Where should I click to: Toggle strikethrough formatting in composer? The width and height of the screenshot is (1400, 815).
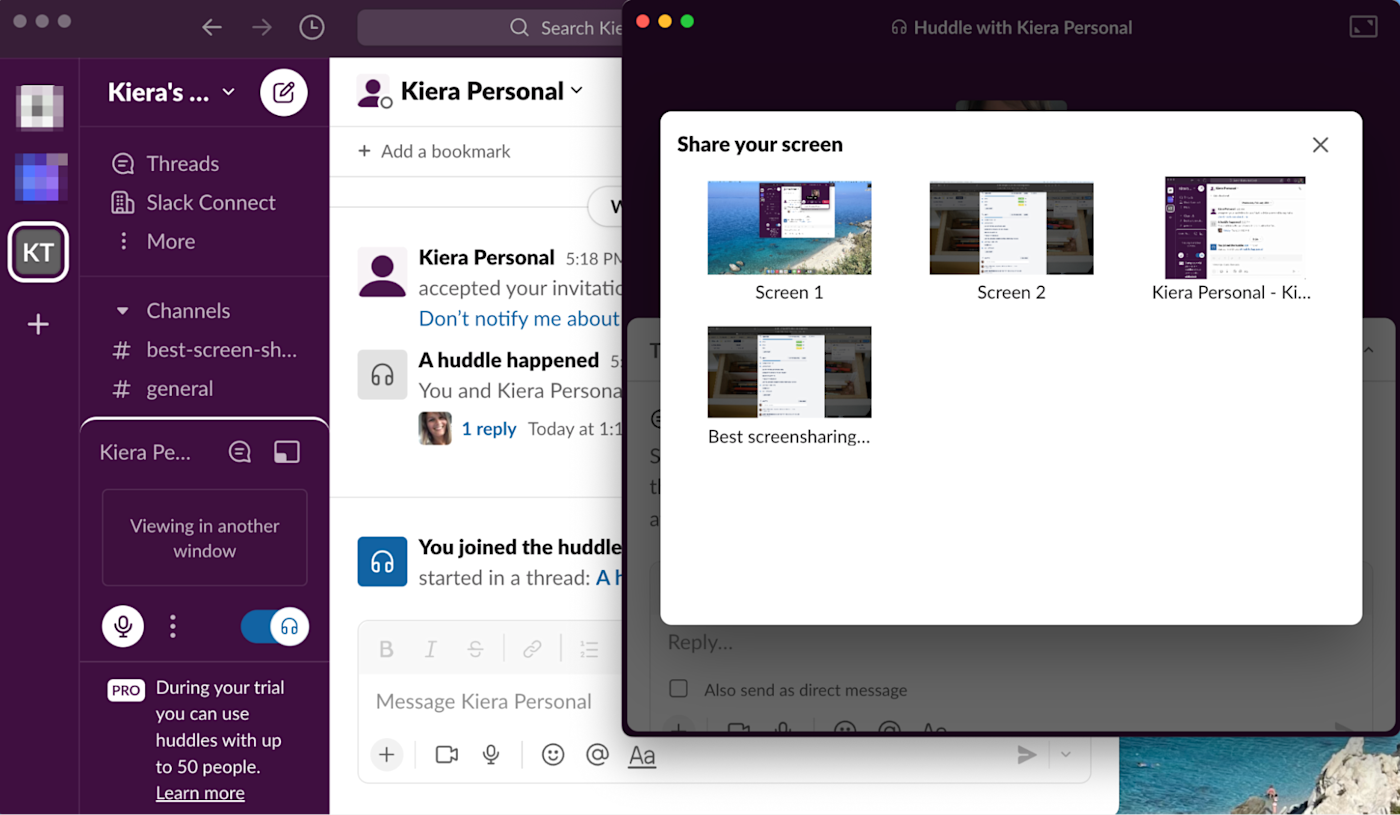coord(475,649)
